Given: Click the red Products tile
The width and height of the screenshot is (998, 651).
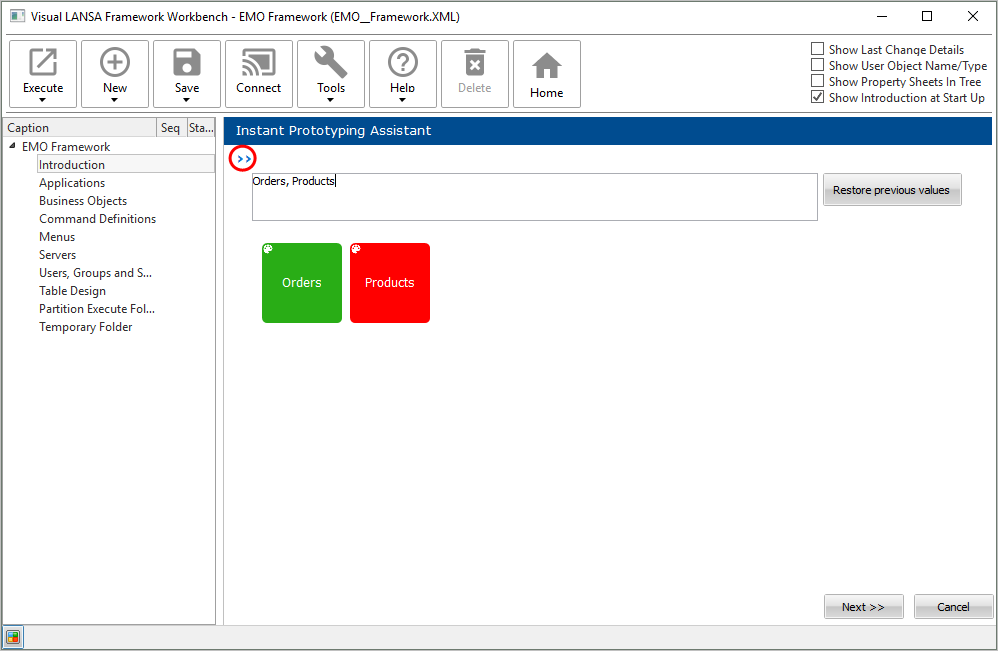Looking at the screenshot, I should click(x=390, y=283).
